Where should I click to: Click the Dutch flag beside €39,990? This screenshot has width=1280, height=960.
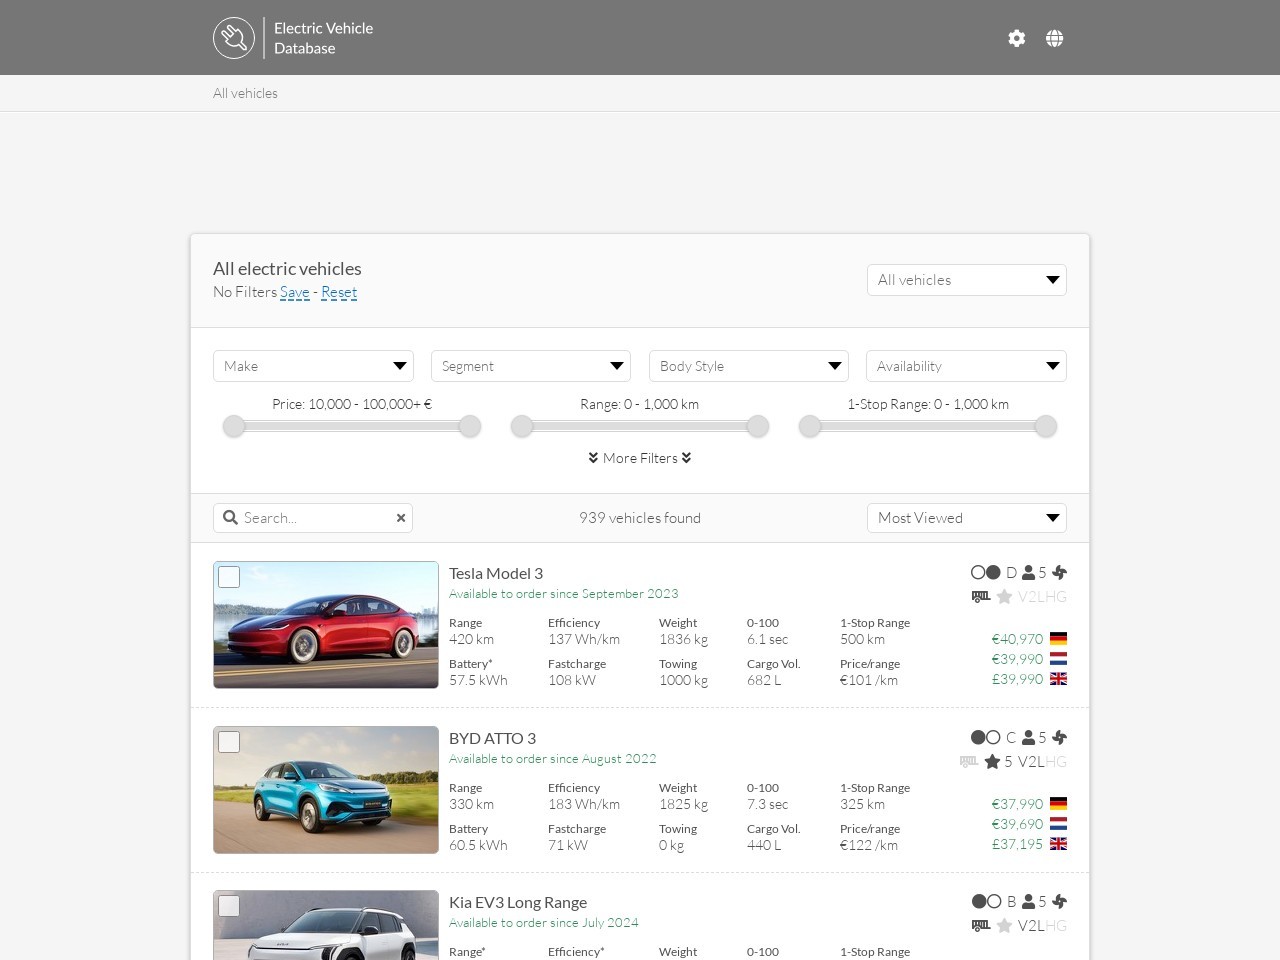point(1058,659)
